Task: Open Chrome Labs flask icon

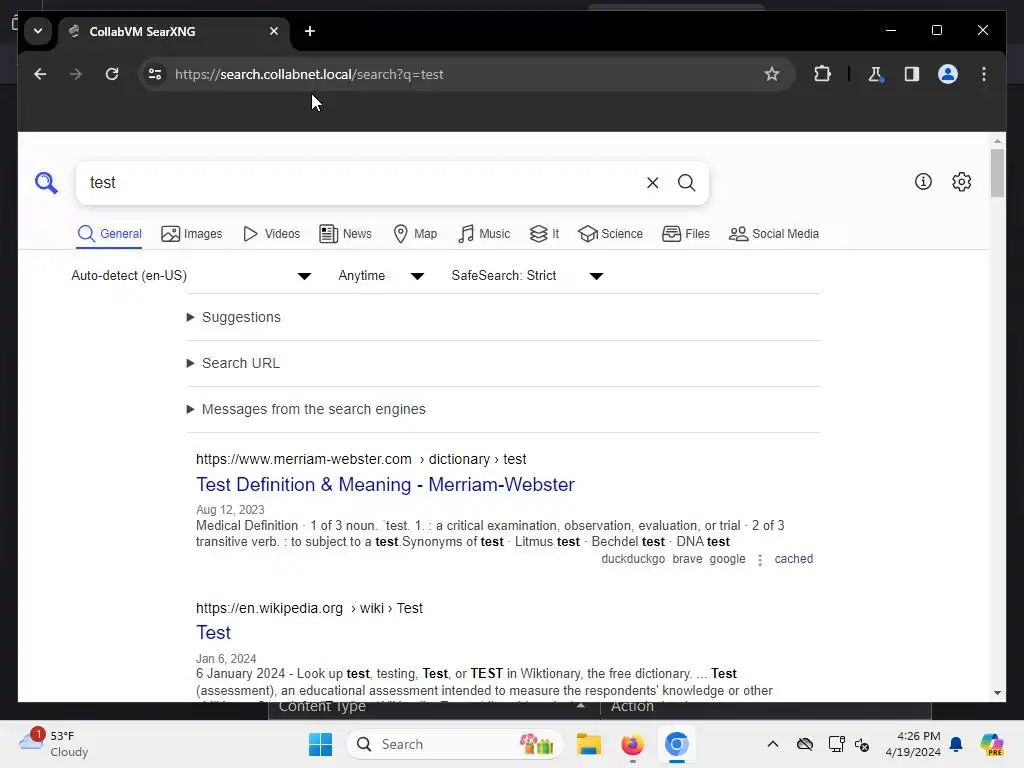Action: (x=875, y=74)
